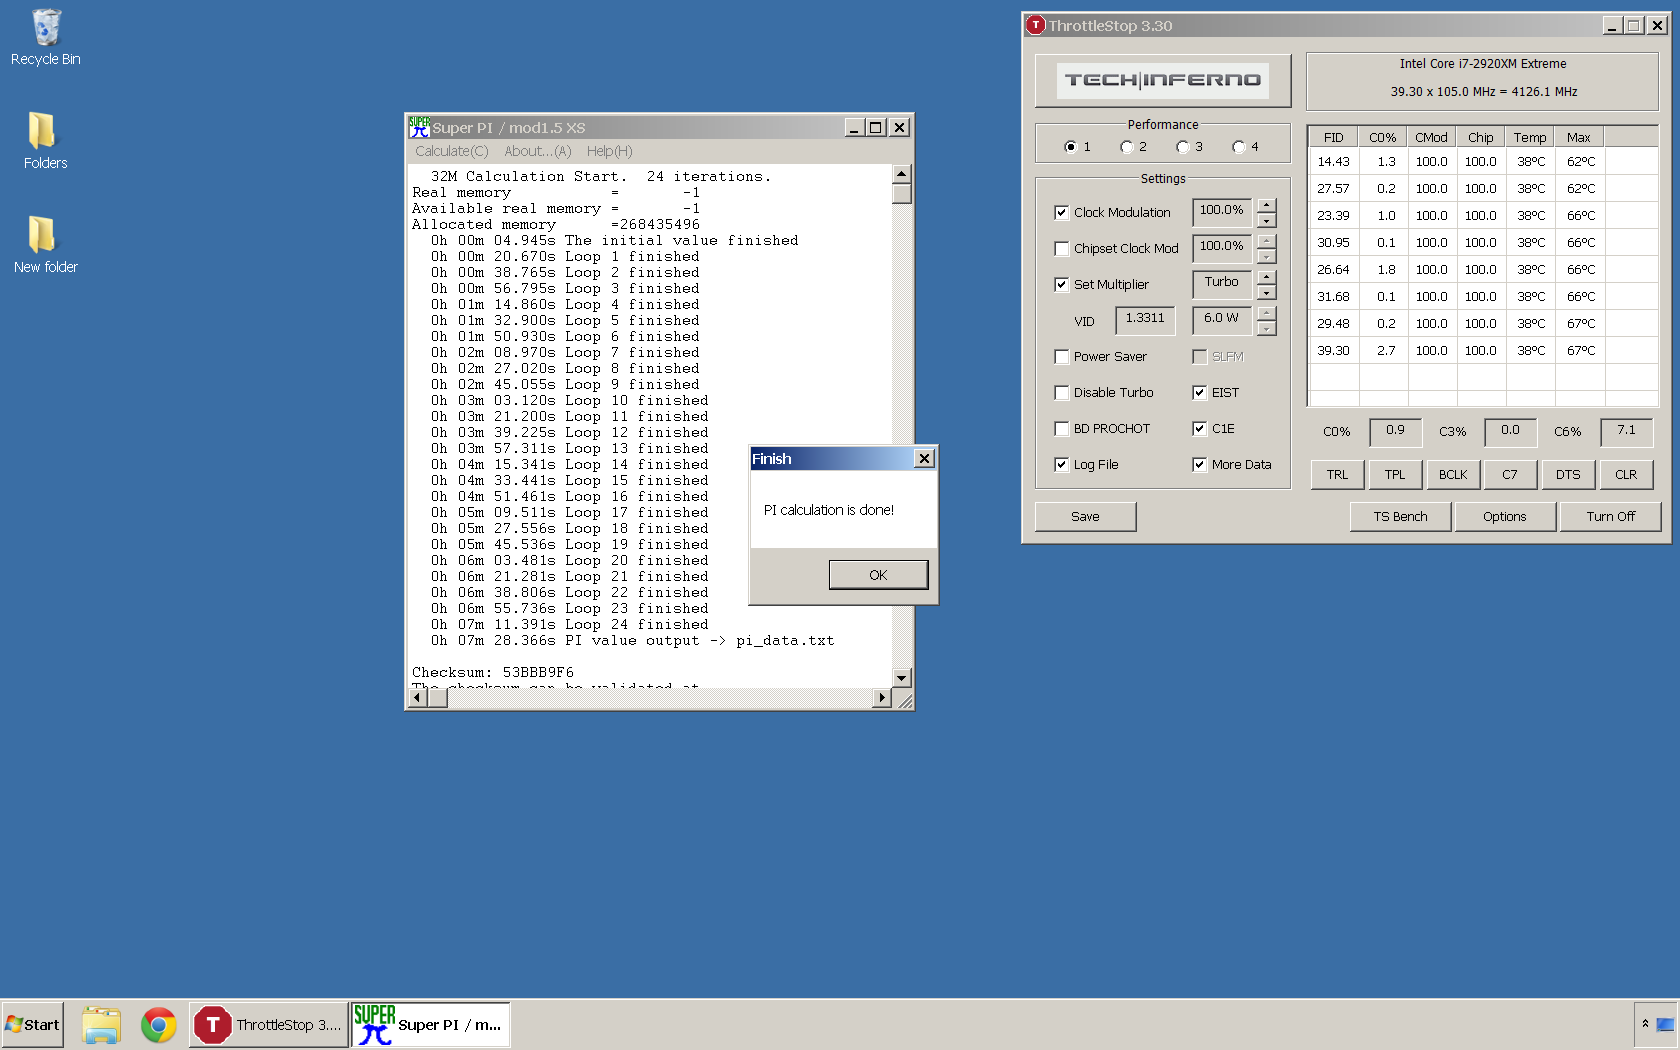Click the Turn Off button
1680x1050 pixels.
1610,516
